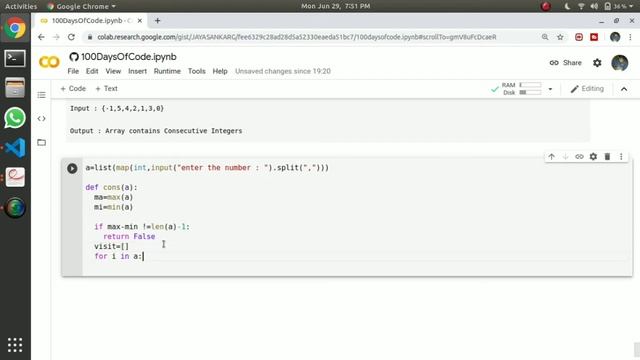Open the File menu
This screenshot has height=360, width=640.
(73, 71)
